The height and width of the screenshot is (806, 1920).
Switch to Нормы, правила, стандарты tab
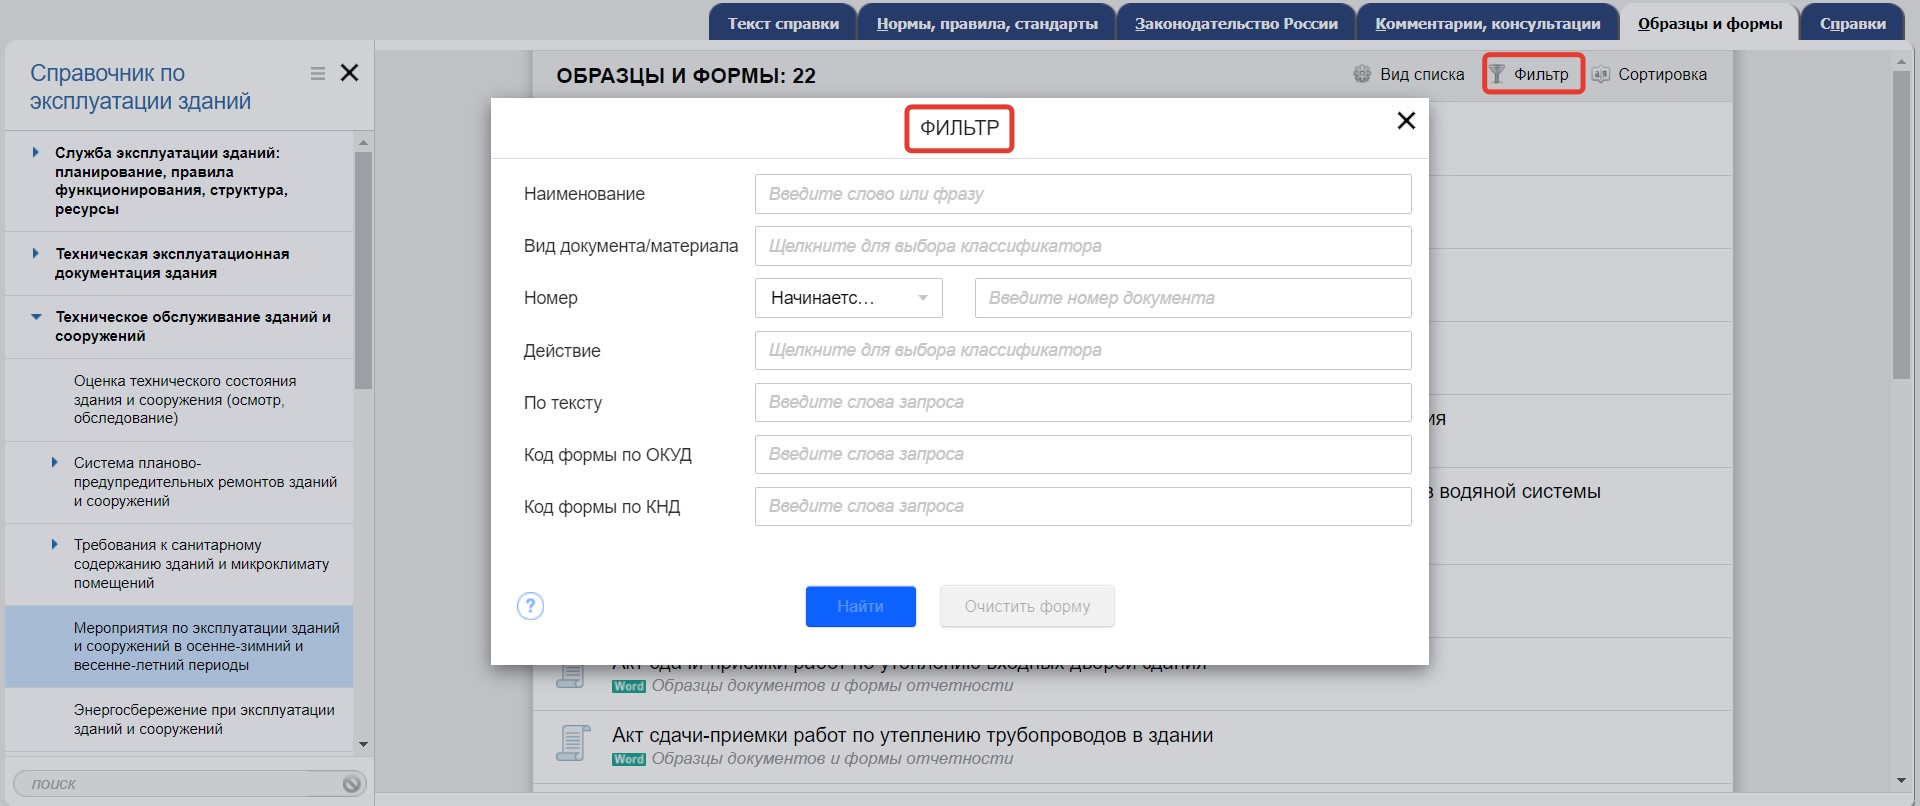point(987,23)
